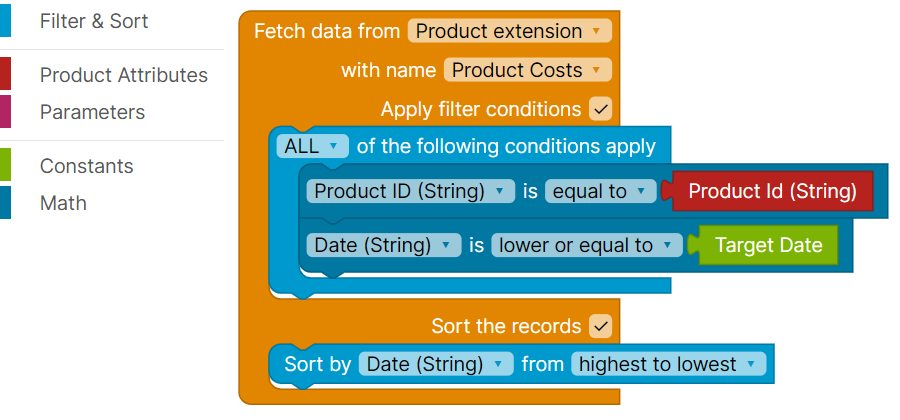Change the lower or equal to operator
The image size is (900, 420).
coord(586,245)
